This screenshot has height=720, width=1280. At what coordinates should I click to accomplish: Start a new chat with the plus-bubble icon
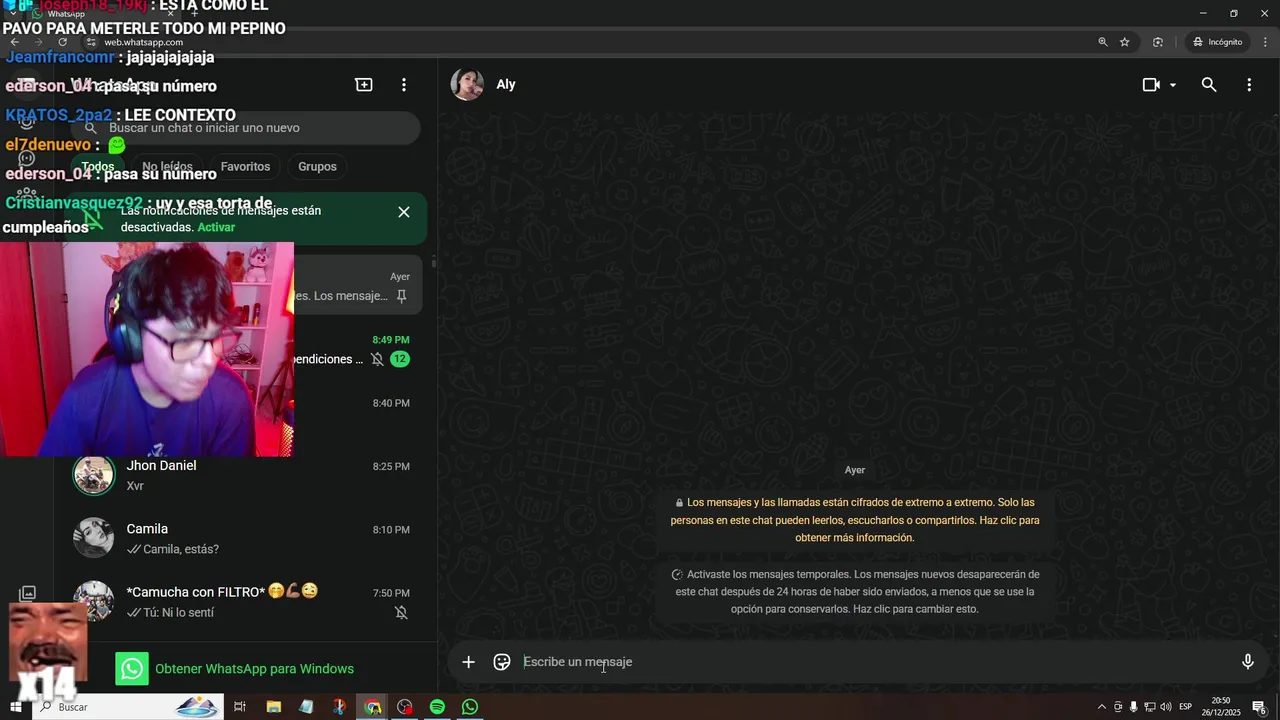[x=364, y=85]
